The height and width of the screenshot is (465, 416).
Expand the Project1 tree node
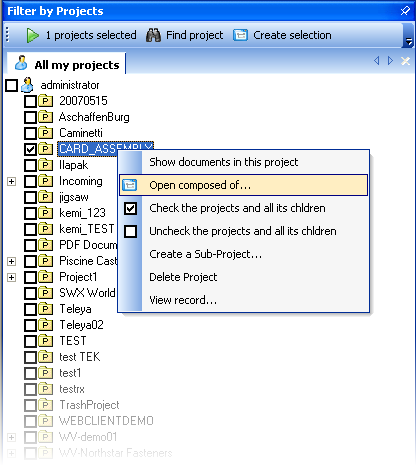(x=11, y=277)
